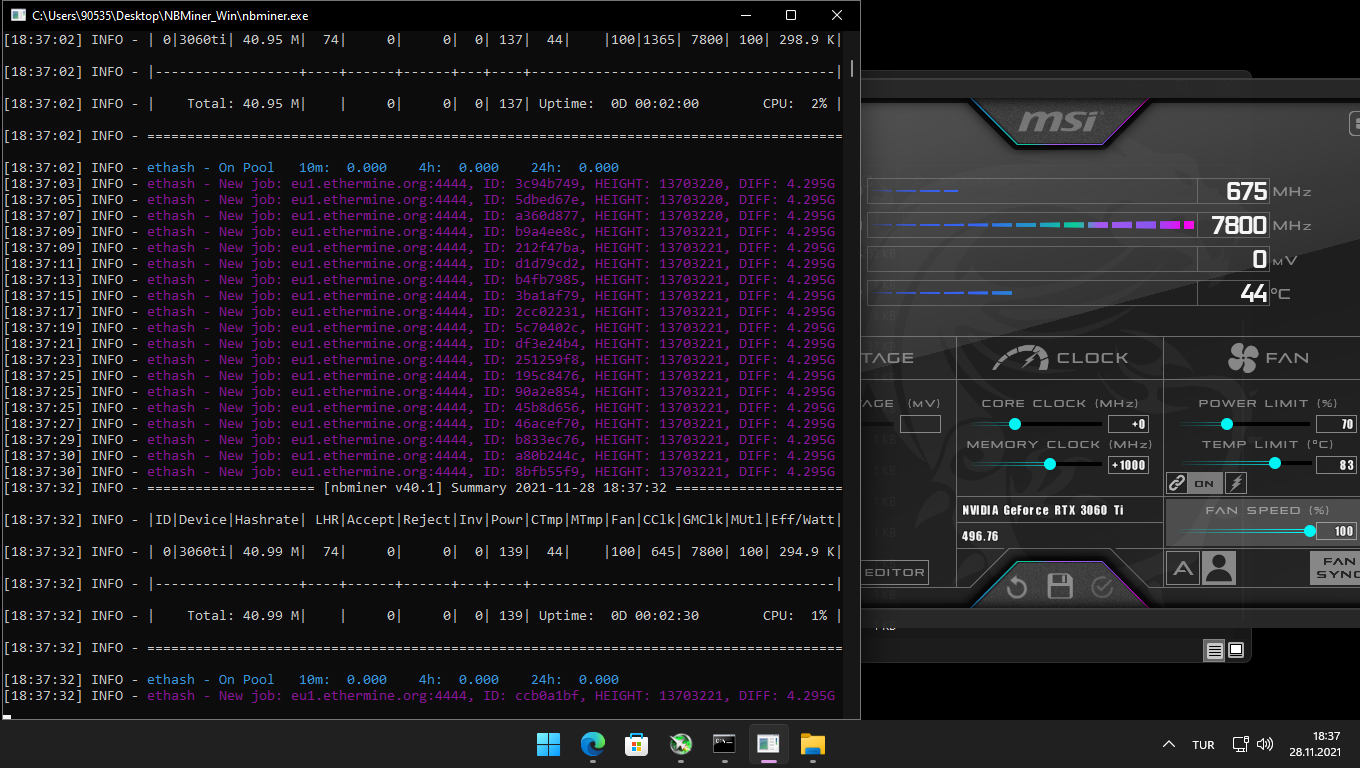This screenshot has height=768, width=1360.
Task: Click the 44 °C temperature readout
Action: click(x=1255, y=293)
